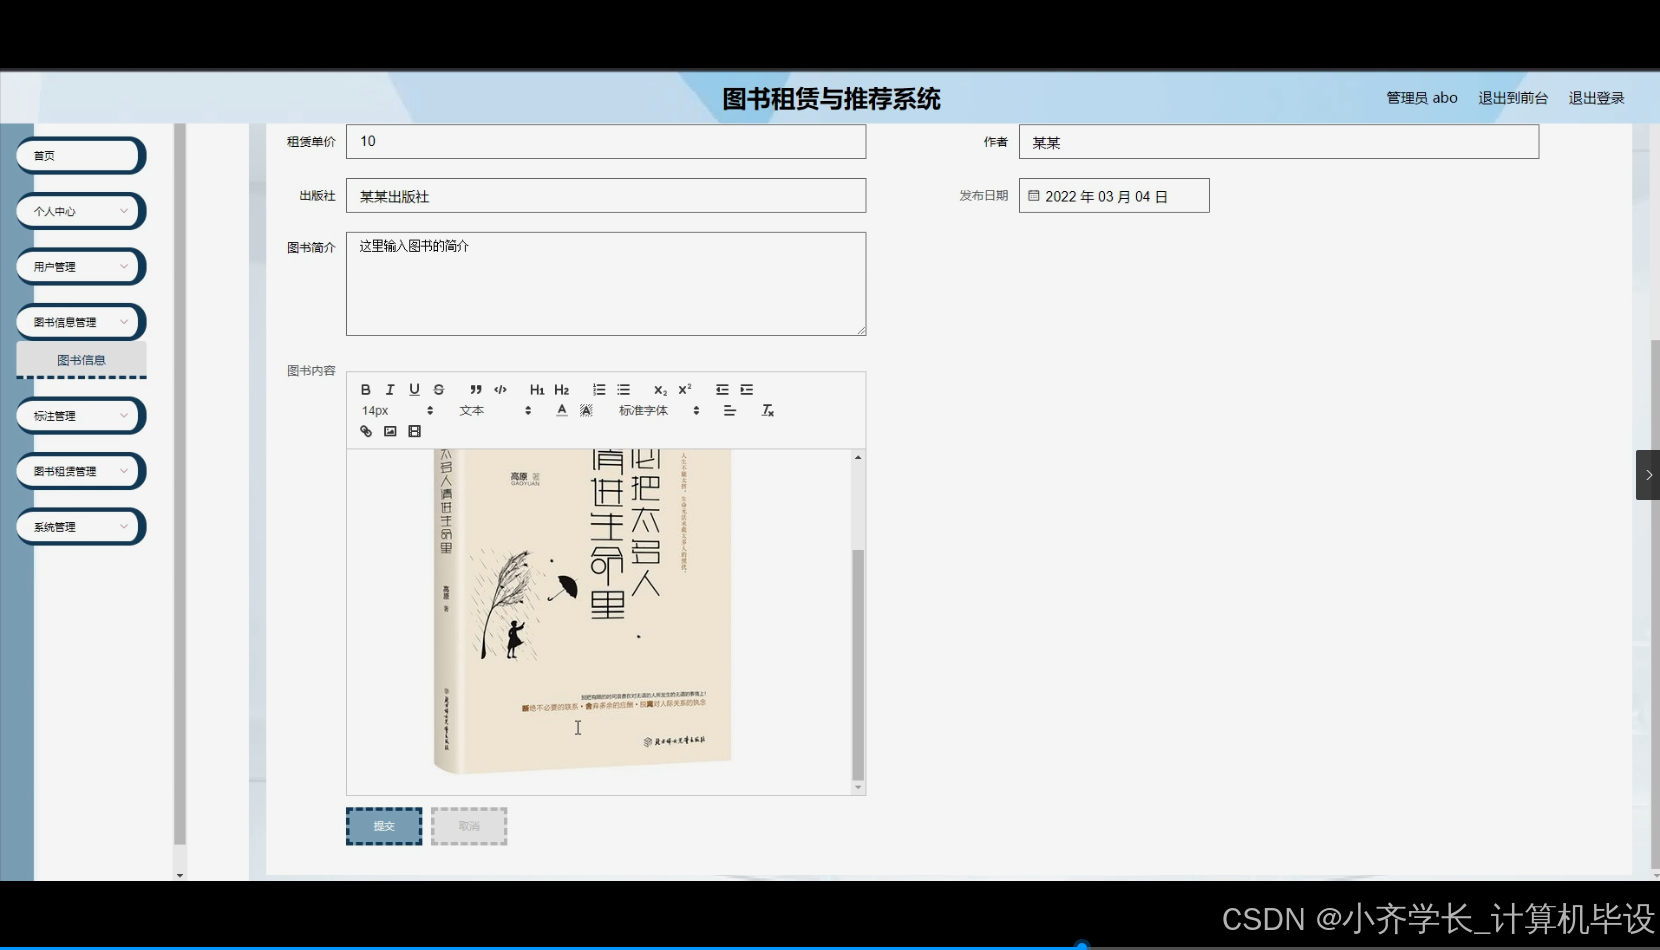The width and height of the screenshot is (1660, 950).
Task: Expand the right side panel arrow
Action: [x=1648, y=475]
